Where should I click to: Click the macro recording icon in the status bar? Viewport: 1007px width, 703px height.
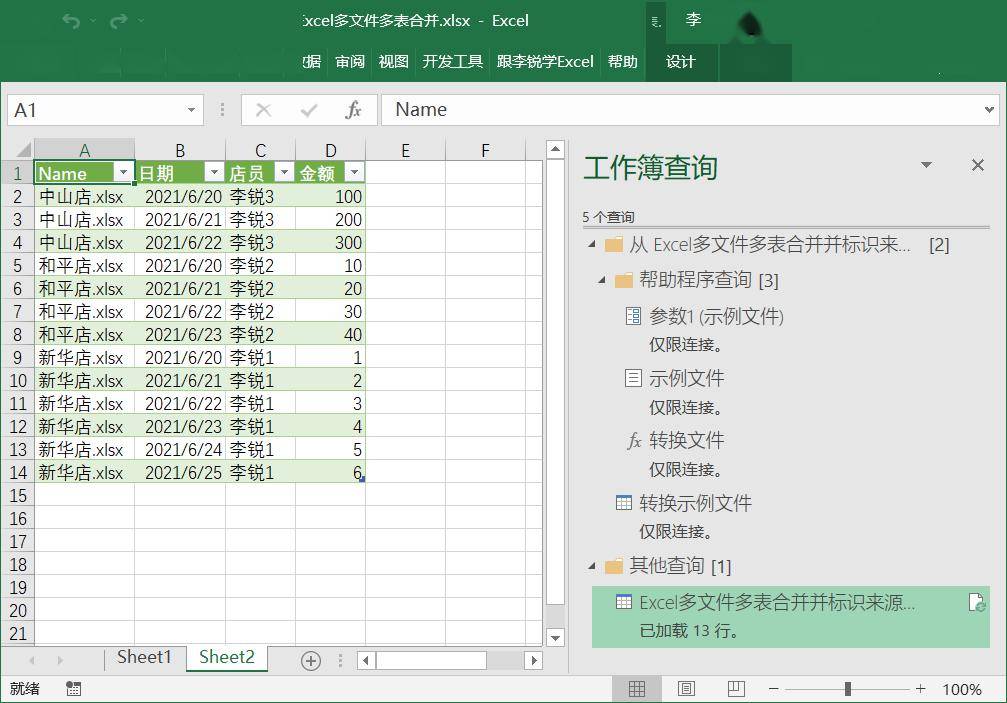click(x=73, y=689)
